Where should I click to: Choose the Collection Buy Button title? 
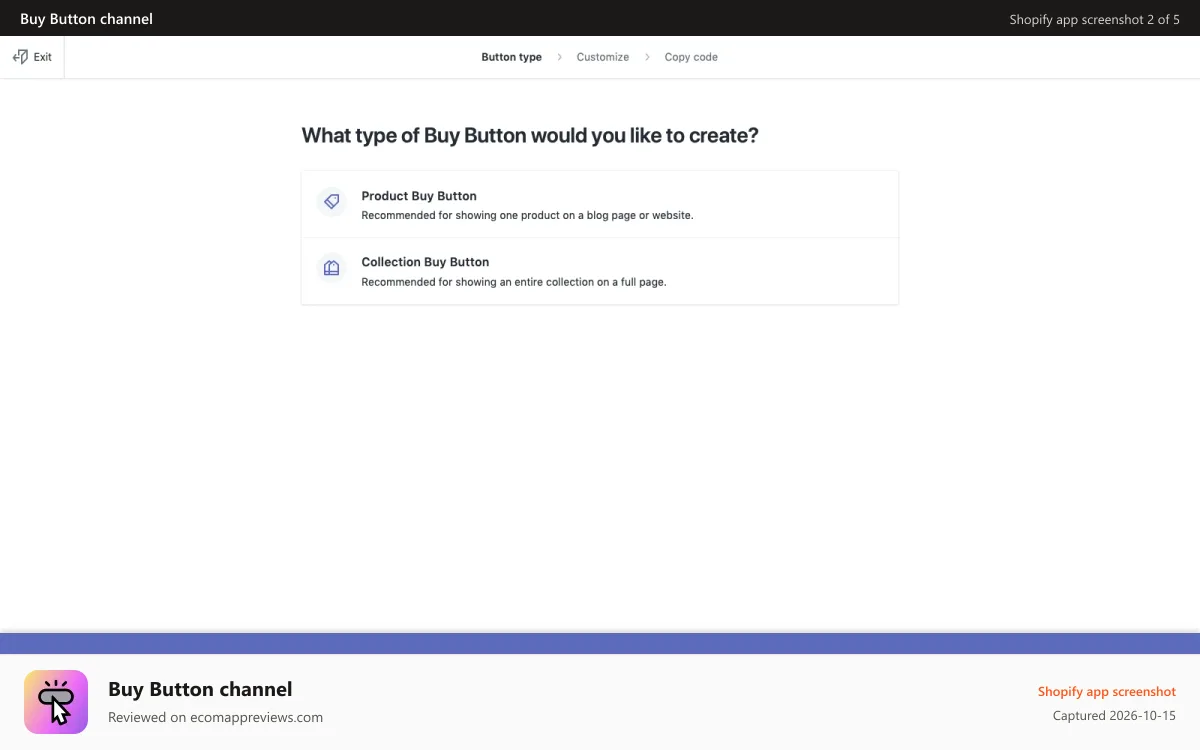(x=425, y=262)
